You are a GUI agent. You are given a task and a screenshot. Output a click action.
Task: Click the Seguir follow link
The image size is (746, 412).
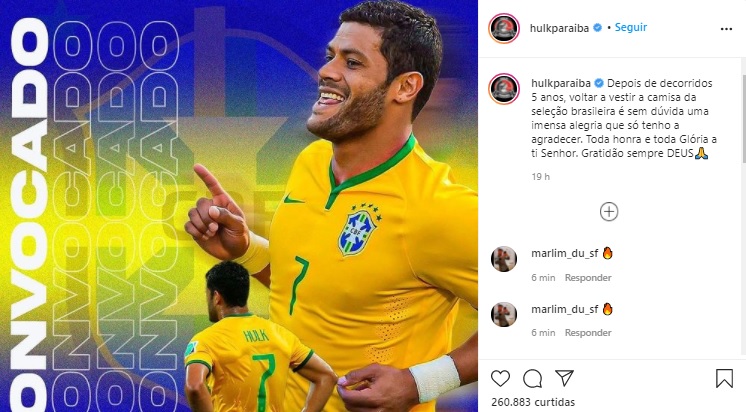[x=631, y=27]
